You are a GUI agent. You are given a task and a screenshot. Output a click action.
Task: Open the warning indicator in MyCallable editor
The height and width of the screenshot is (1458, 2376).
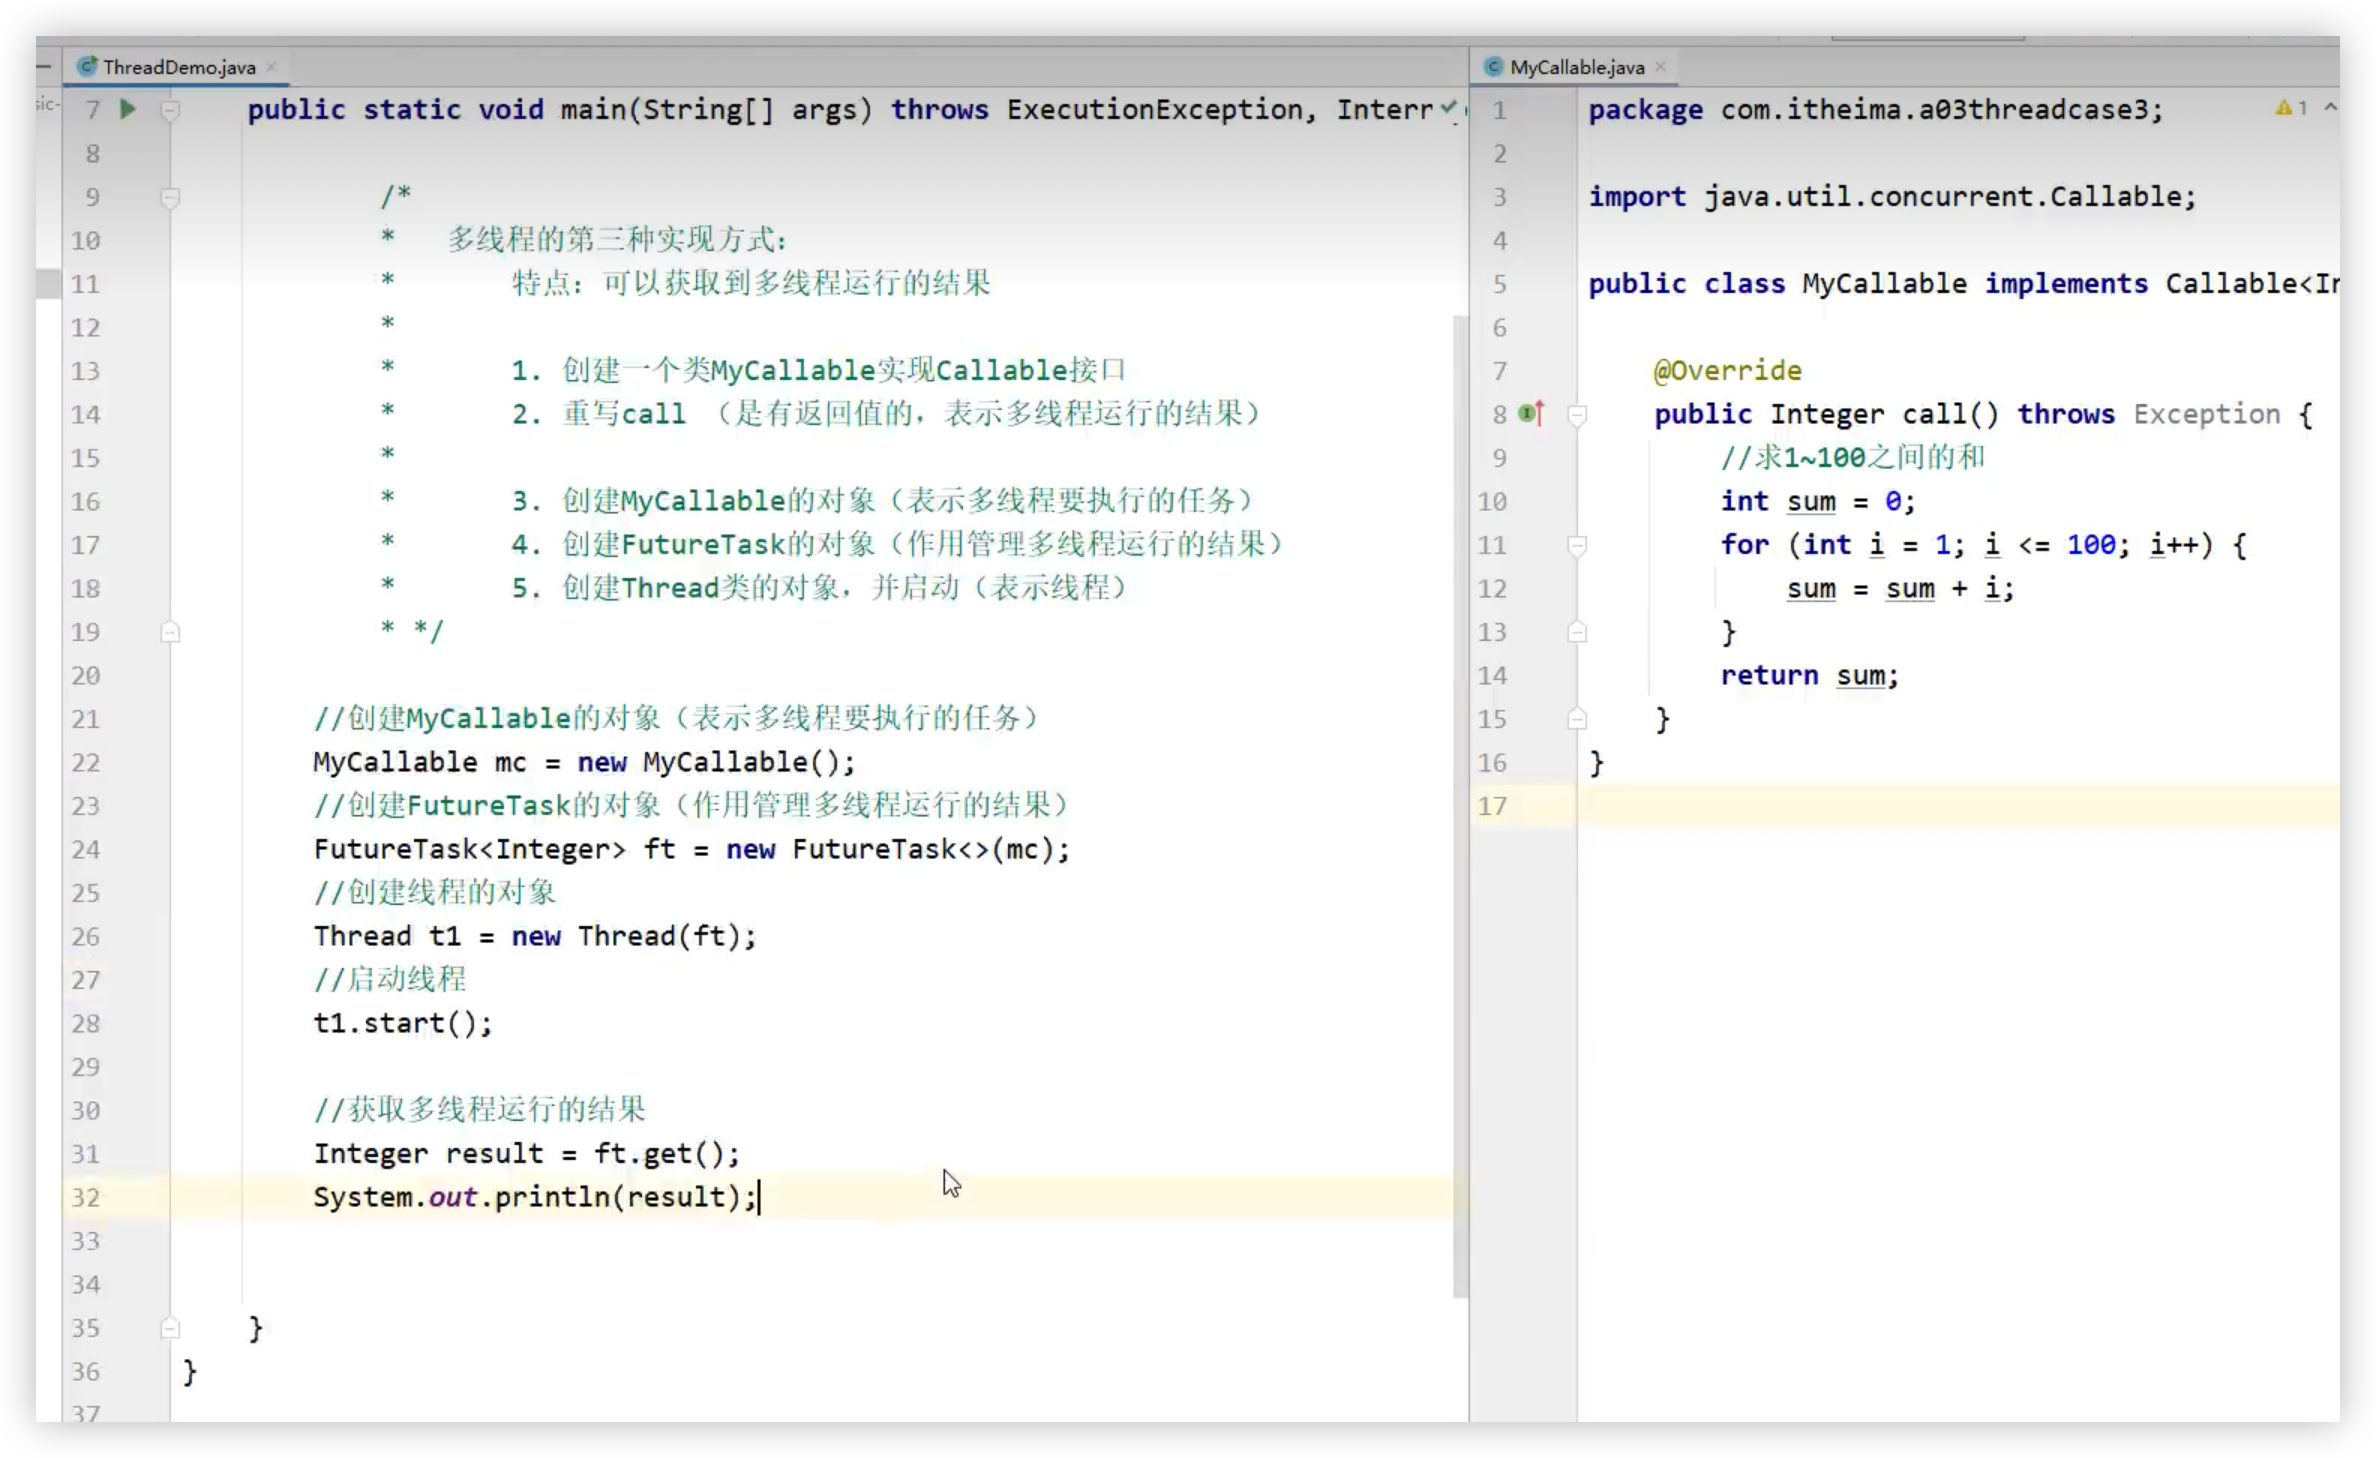point(2291,108)
